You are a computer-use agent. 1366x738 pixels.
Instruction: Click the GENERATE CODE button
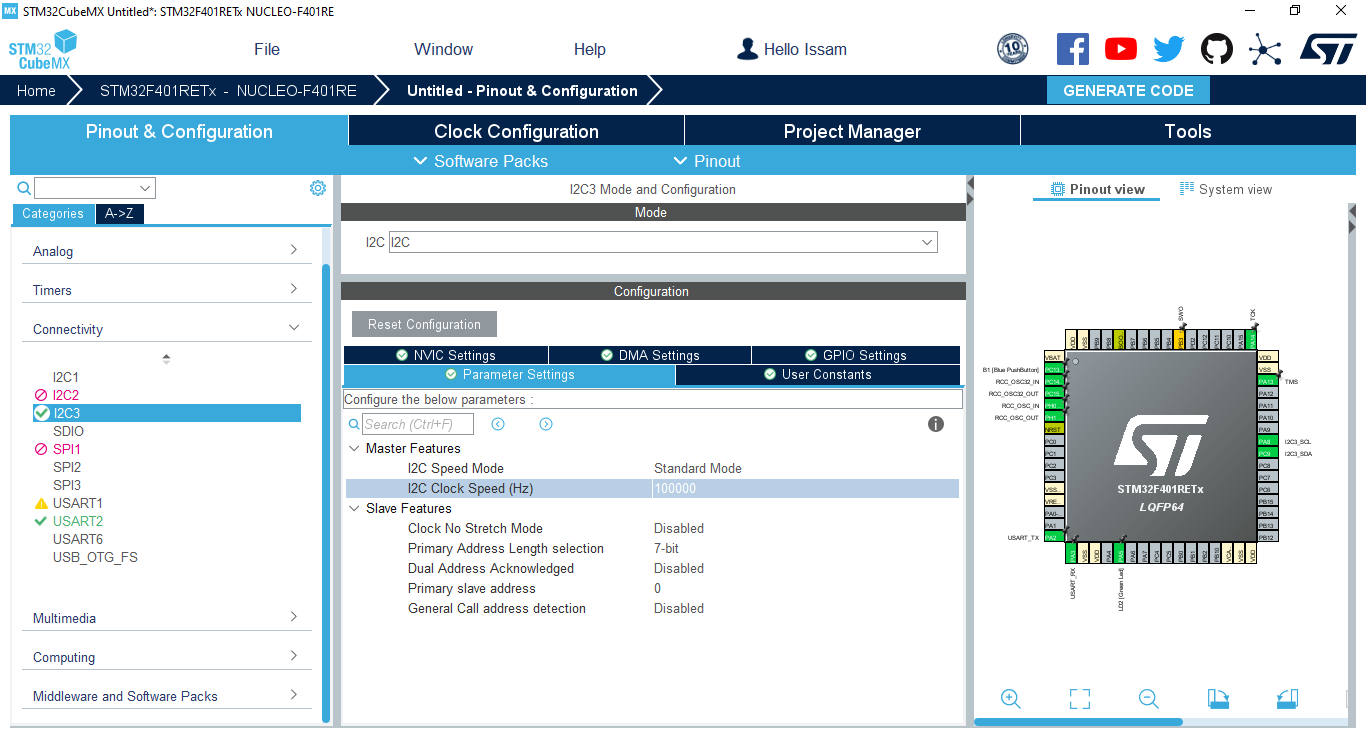(1128, 90)
